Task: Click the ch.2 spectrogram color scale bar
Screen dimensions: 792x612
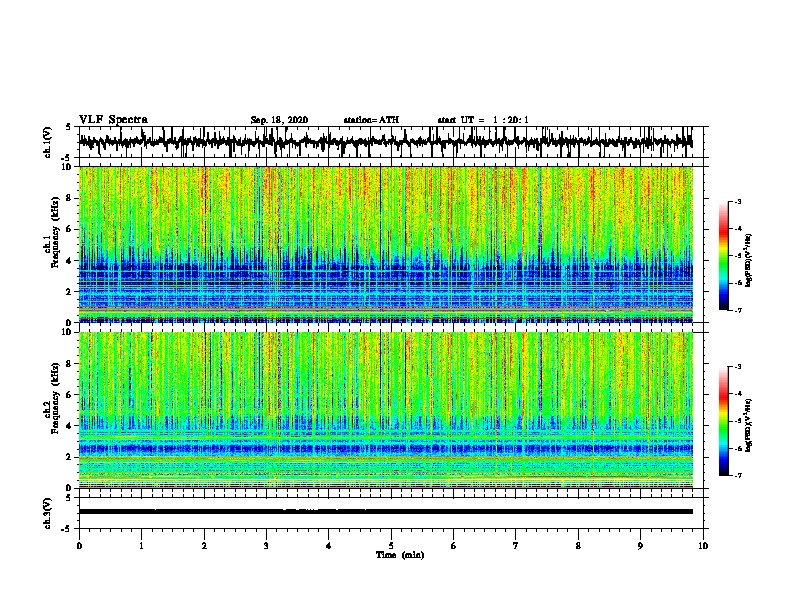Action: 723,421
